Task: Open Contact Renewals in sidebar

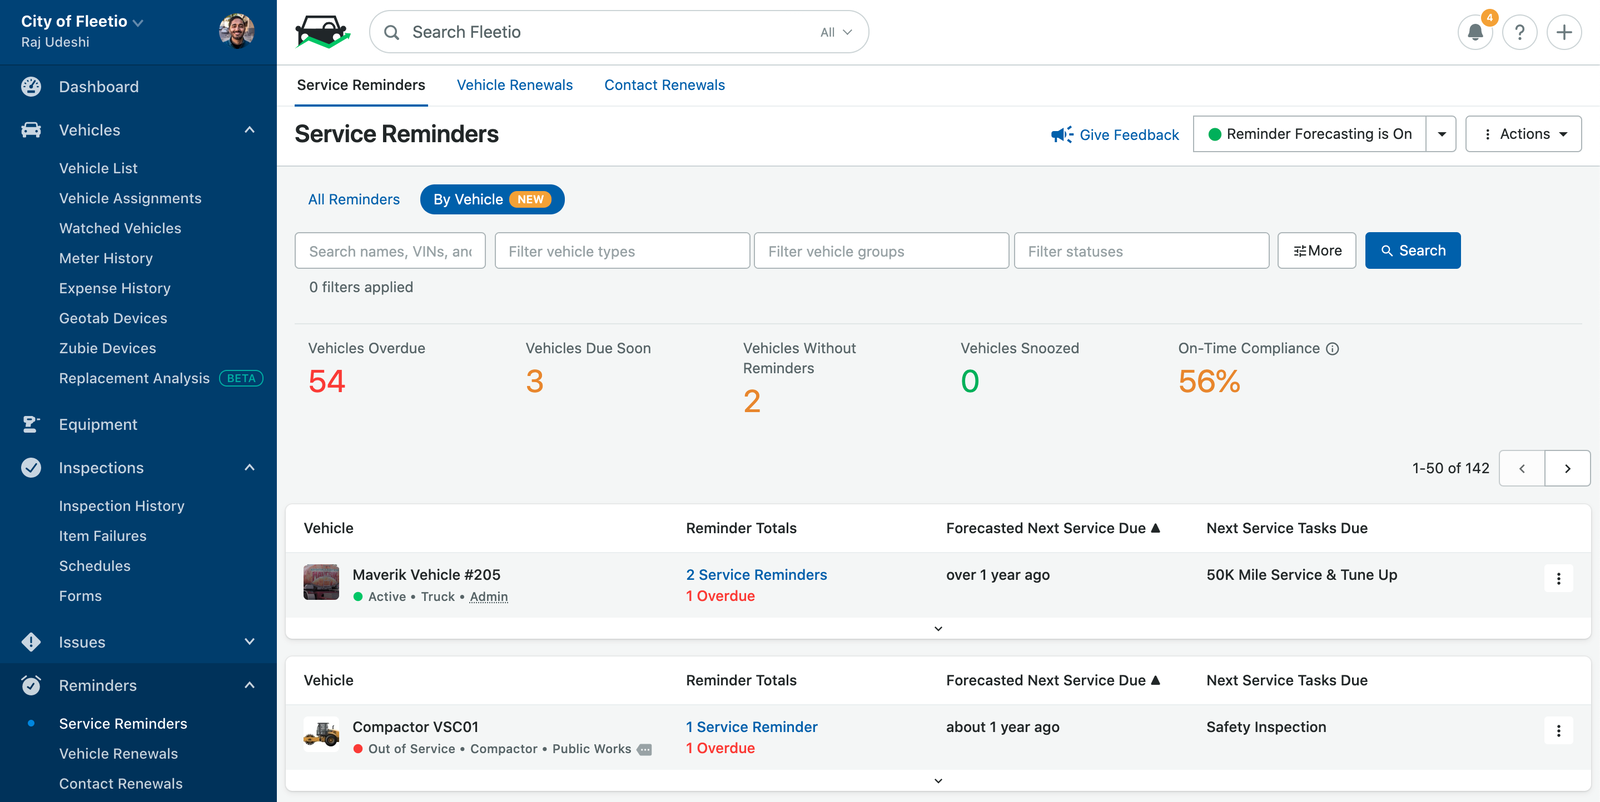Action: pyautogui.click(x=121, y=784)
